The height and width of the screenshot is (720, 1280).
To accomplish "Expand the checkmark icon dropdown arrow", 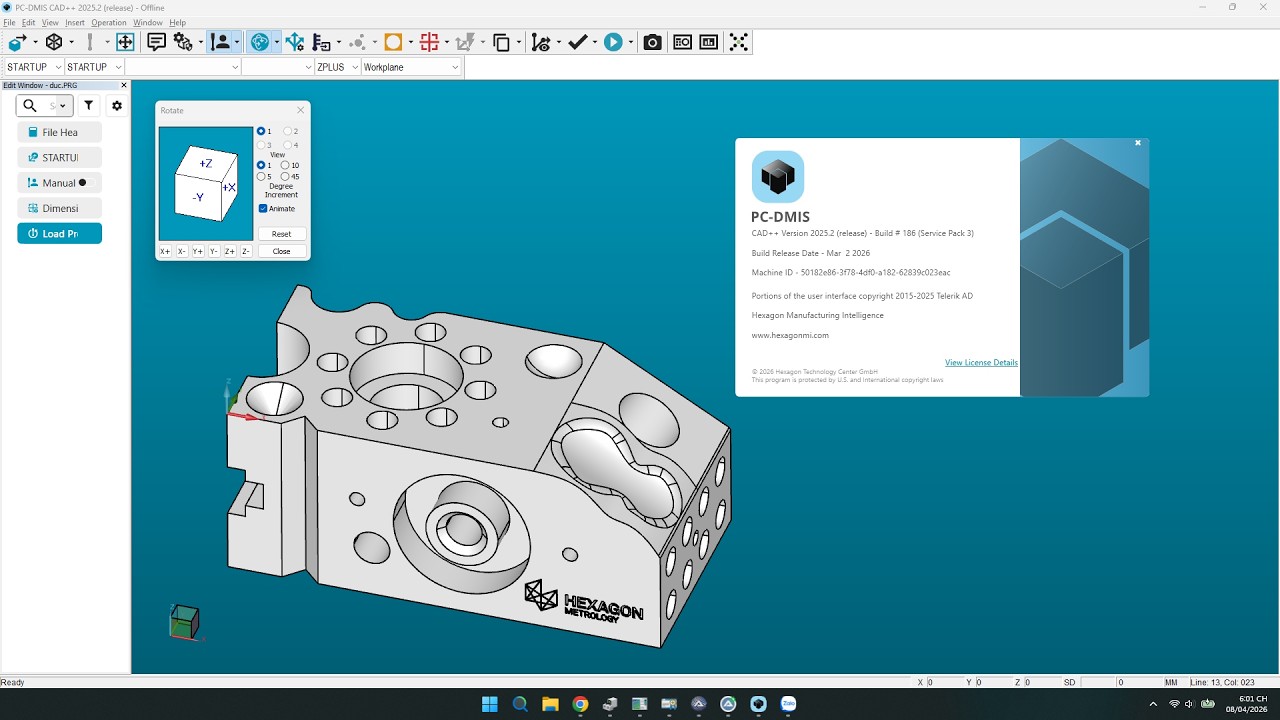I will click(594, 42).
